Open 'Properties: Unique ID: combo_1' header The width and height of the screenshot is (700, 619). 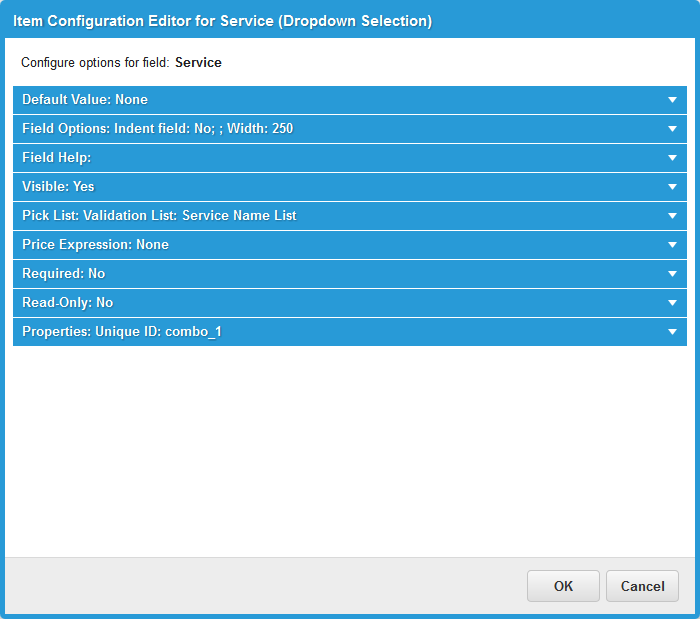[x=121, y=332]
